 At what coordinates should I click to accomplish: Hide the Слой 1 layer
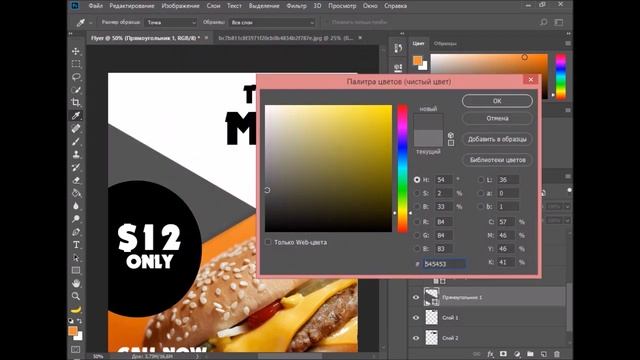[x=416, y=318]
